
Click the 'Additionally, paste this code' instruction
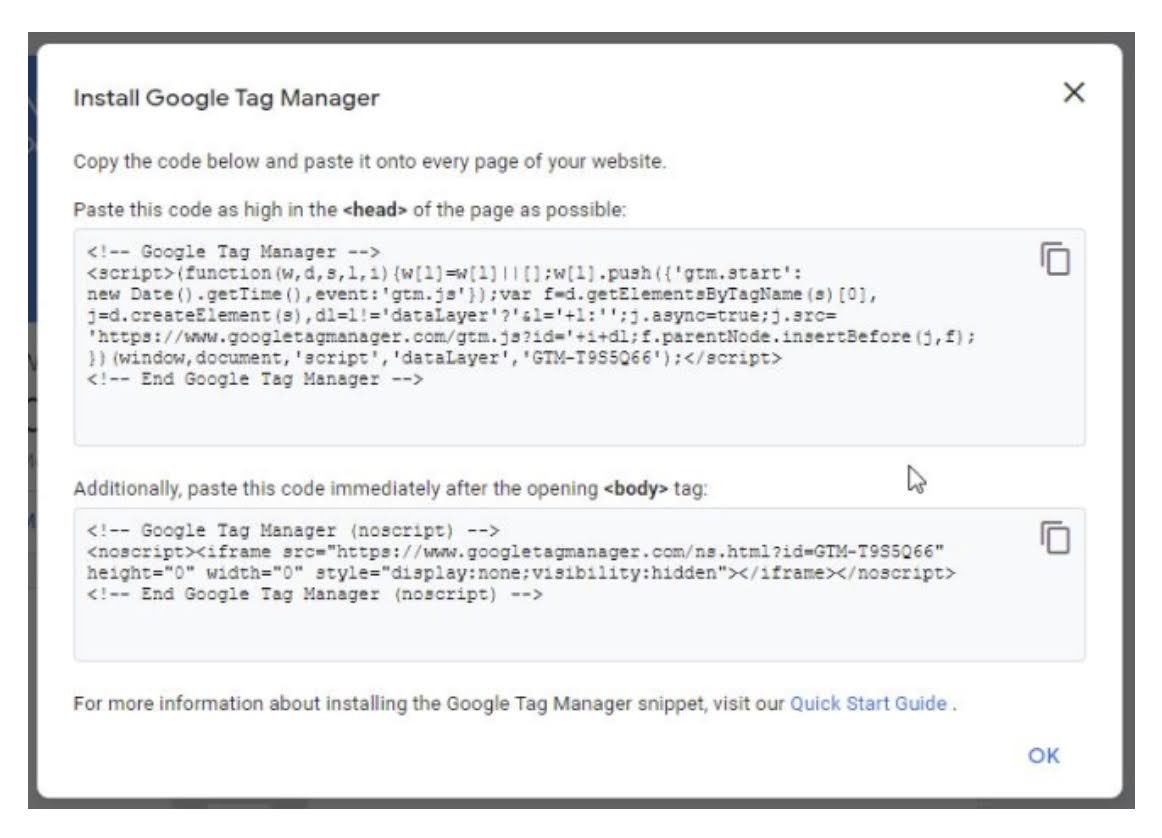coord(391,489)
